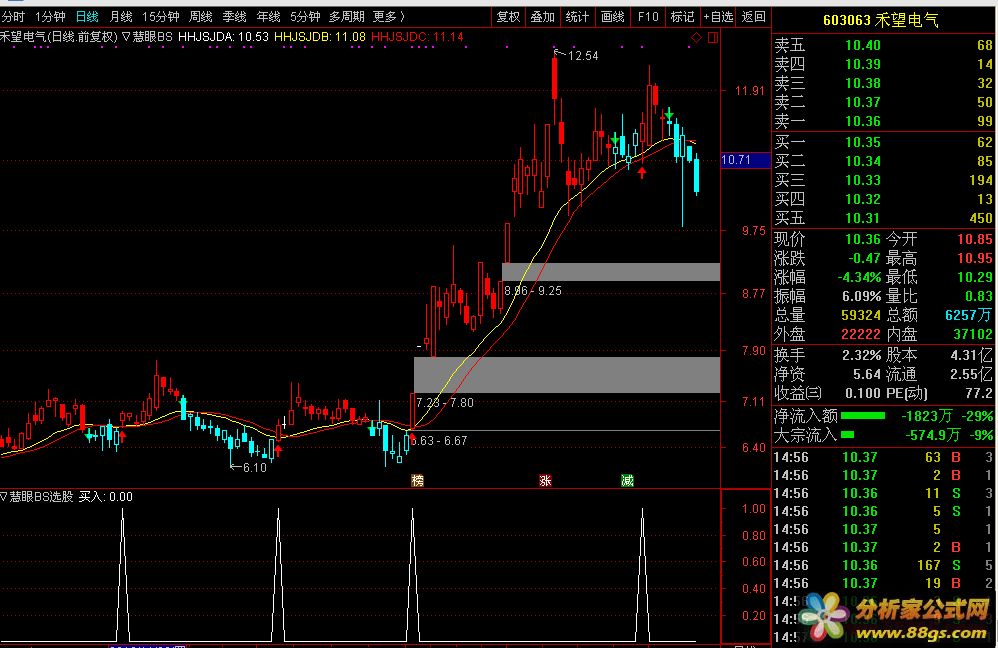Click the 标记 mark button

pos(682,17)
